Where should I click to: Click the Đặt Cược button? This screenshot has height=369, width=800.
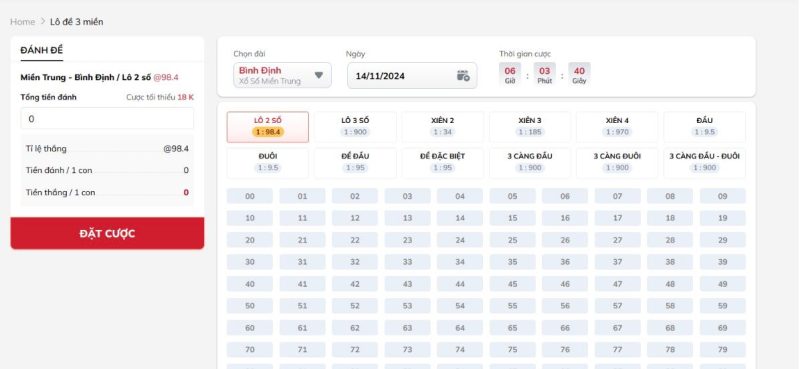click(107, 233)
